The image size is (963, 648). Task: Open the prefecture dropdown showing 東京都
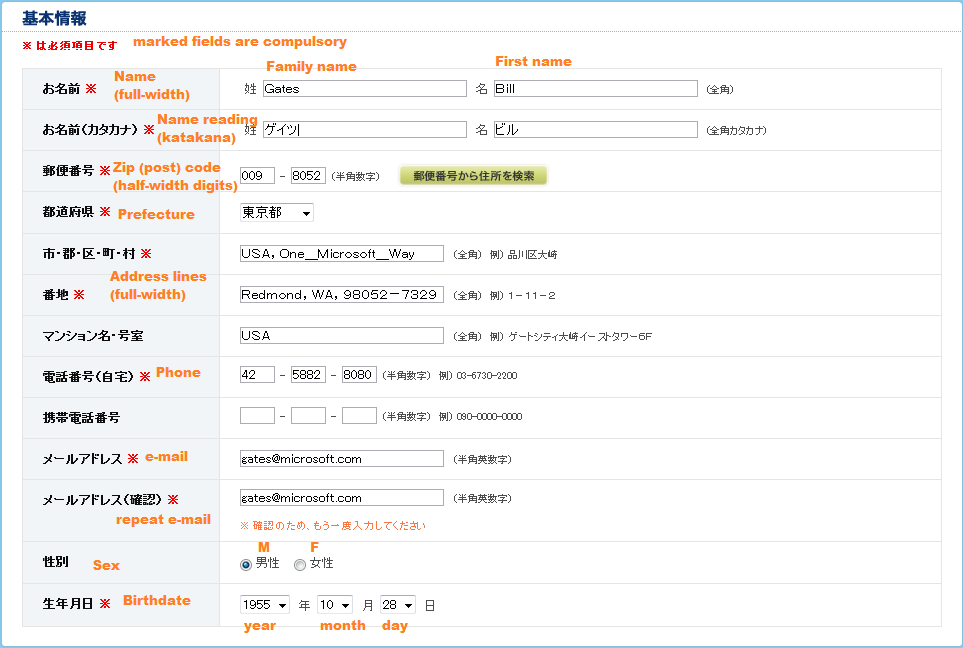(277, 213)
